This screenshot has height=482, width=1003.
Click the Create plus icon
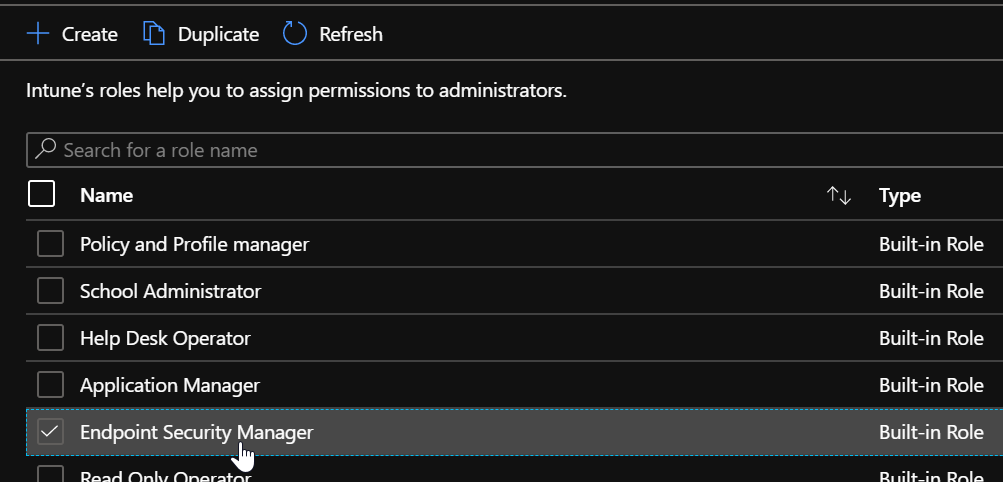[38, 34]
